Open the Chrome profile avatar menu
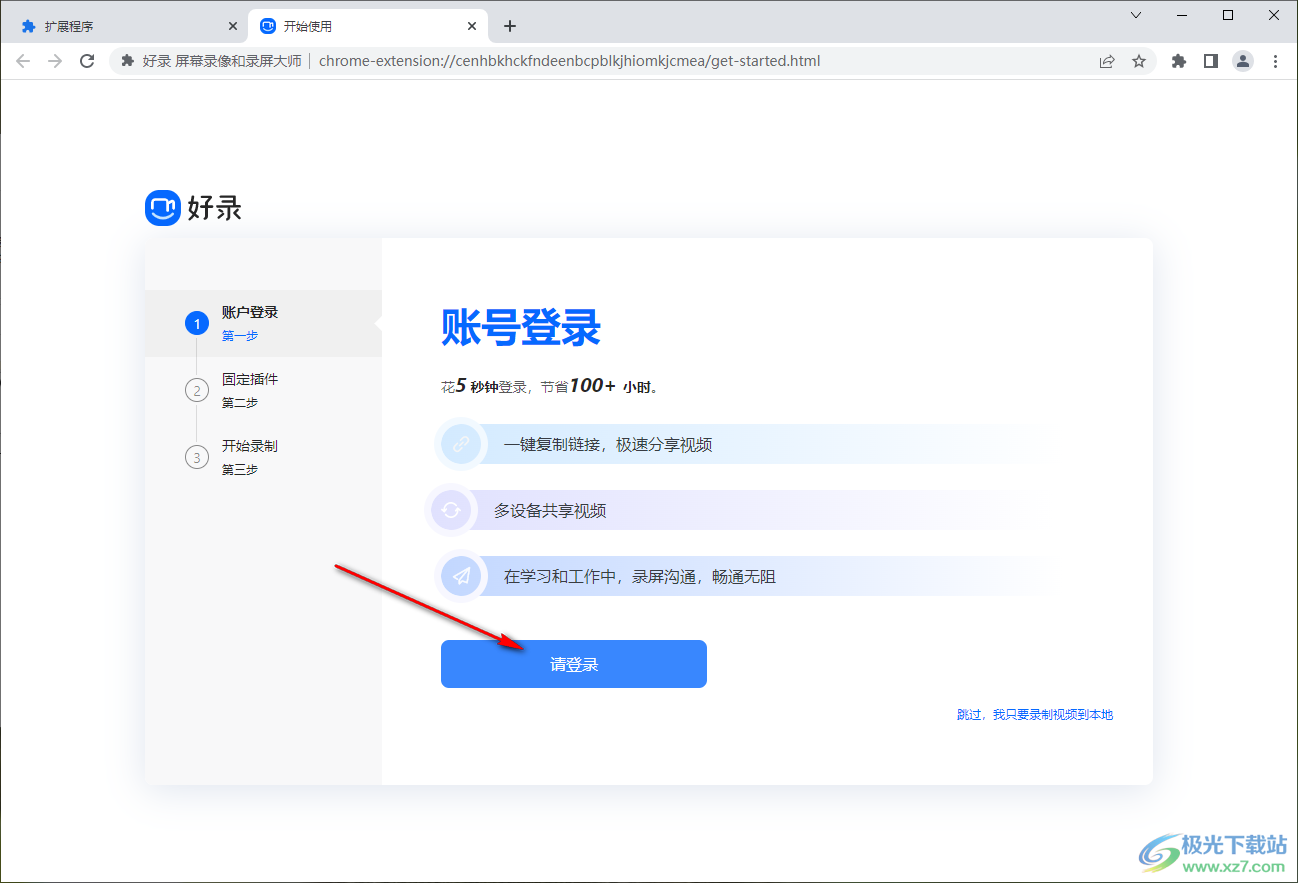Screen dimensions: 1298x883 coord(1243,61)
